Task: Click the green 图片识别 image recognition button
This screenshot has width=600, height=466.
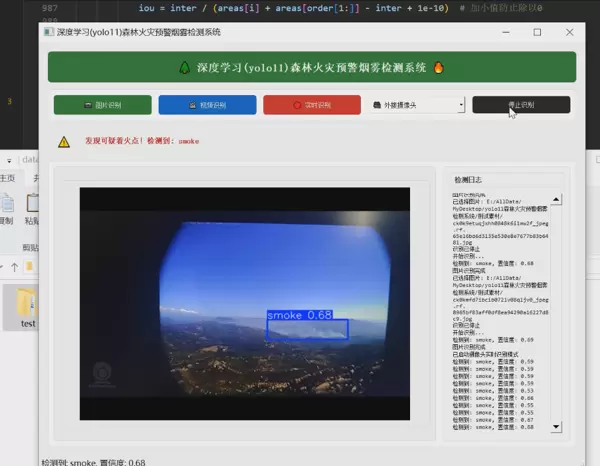Action: tap(102, 105)
